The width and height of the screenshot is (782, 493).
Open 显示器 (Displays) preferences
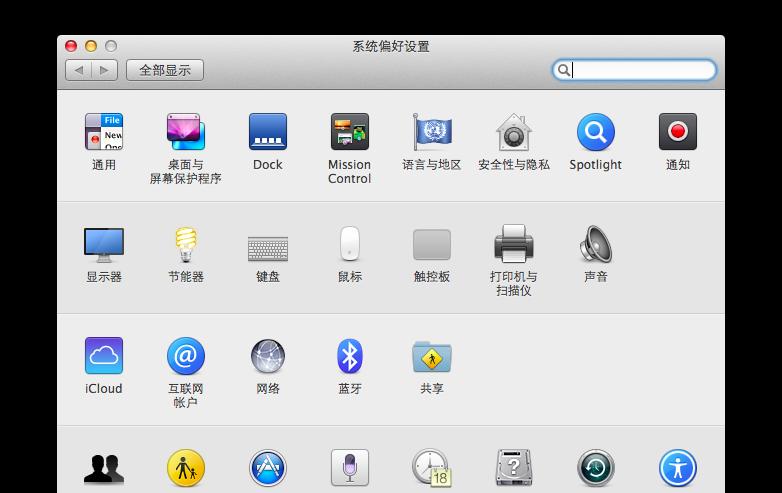[x=104, y=245]
